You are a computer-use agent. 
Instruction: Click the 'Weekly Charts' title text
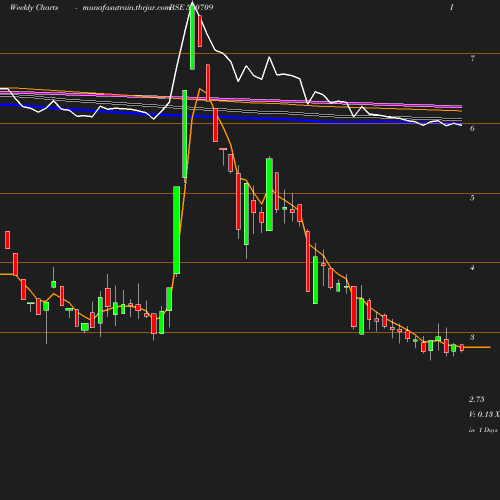tap(34, 8)
